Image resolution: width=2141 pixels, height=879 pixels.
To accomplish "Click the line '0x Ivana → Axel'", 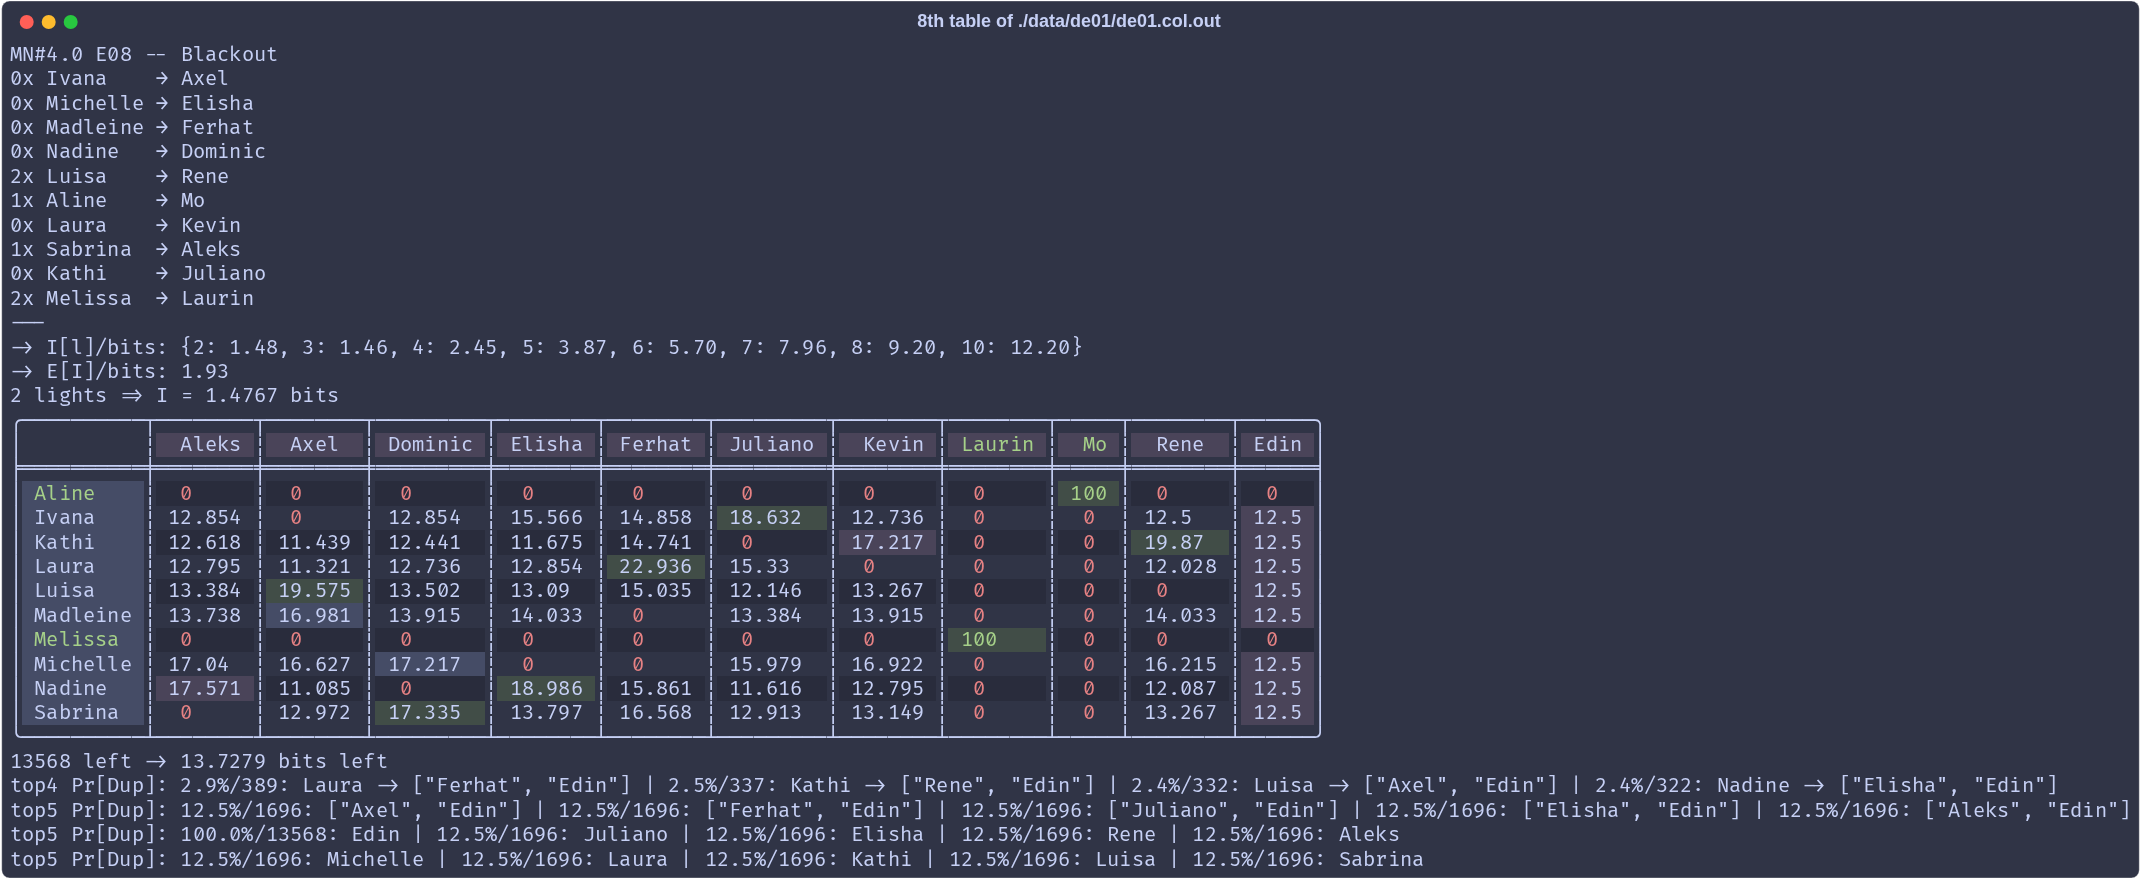I will point(119,78).
